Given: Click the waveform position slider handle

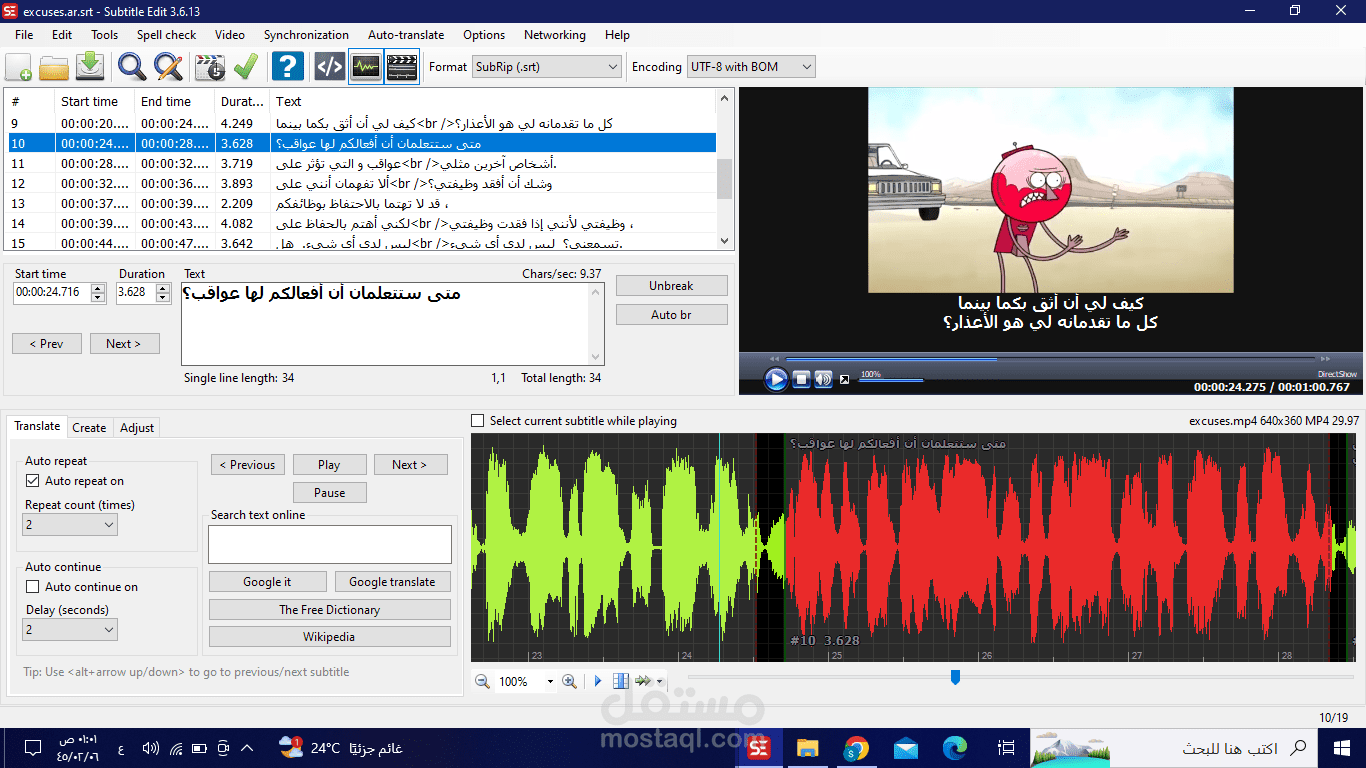Looking at the screenshot, I should click(x=955, y=678).
